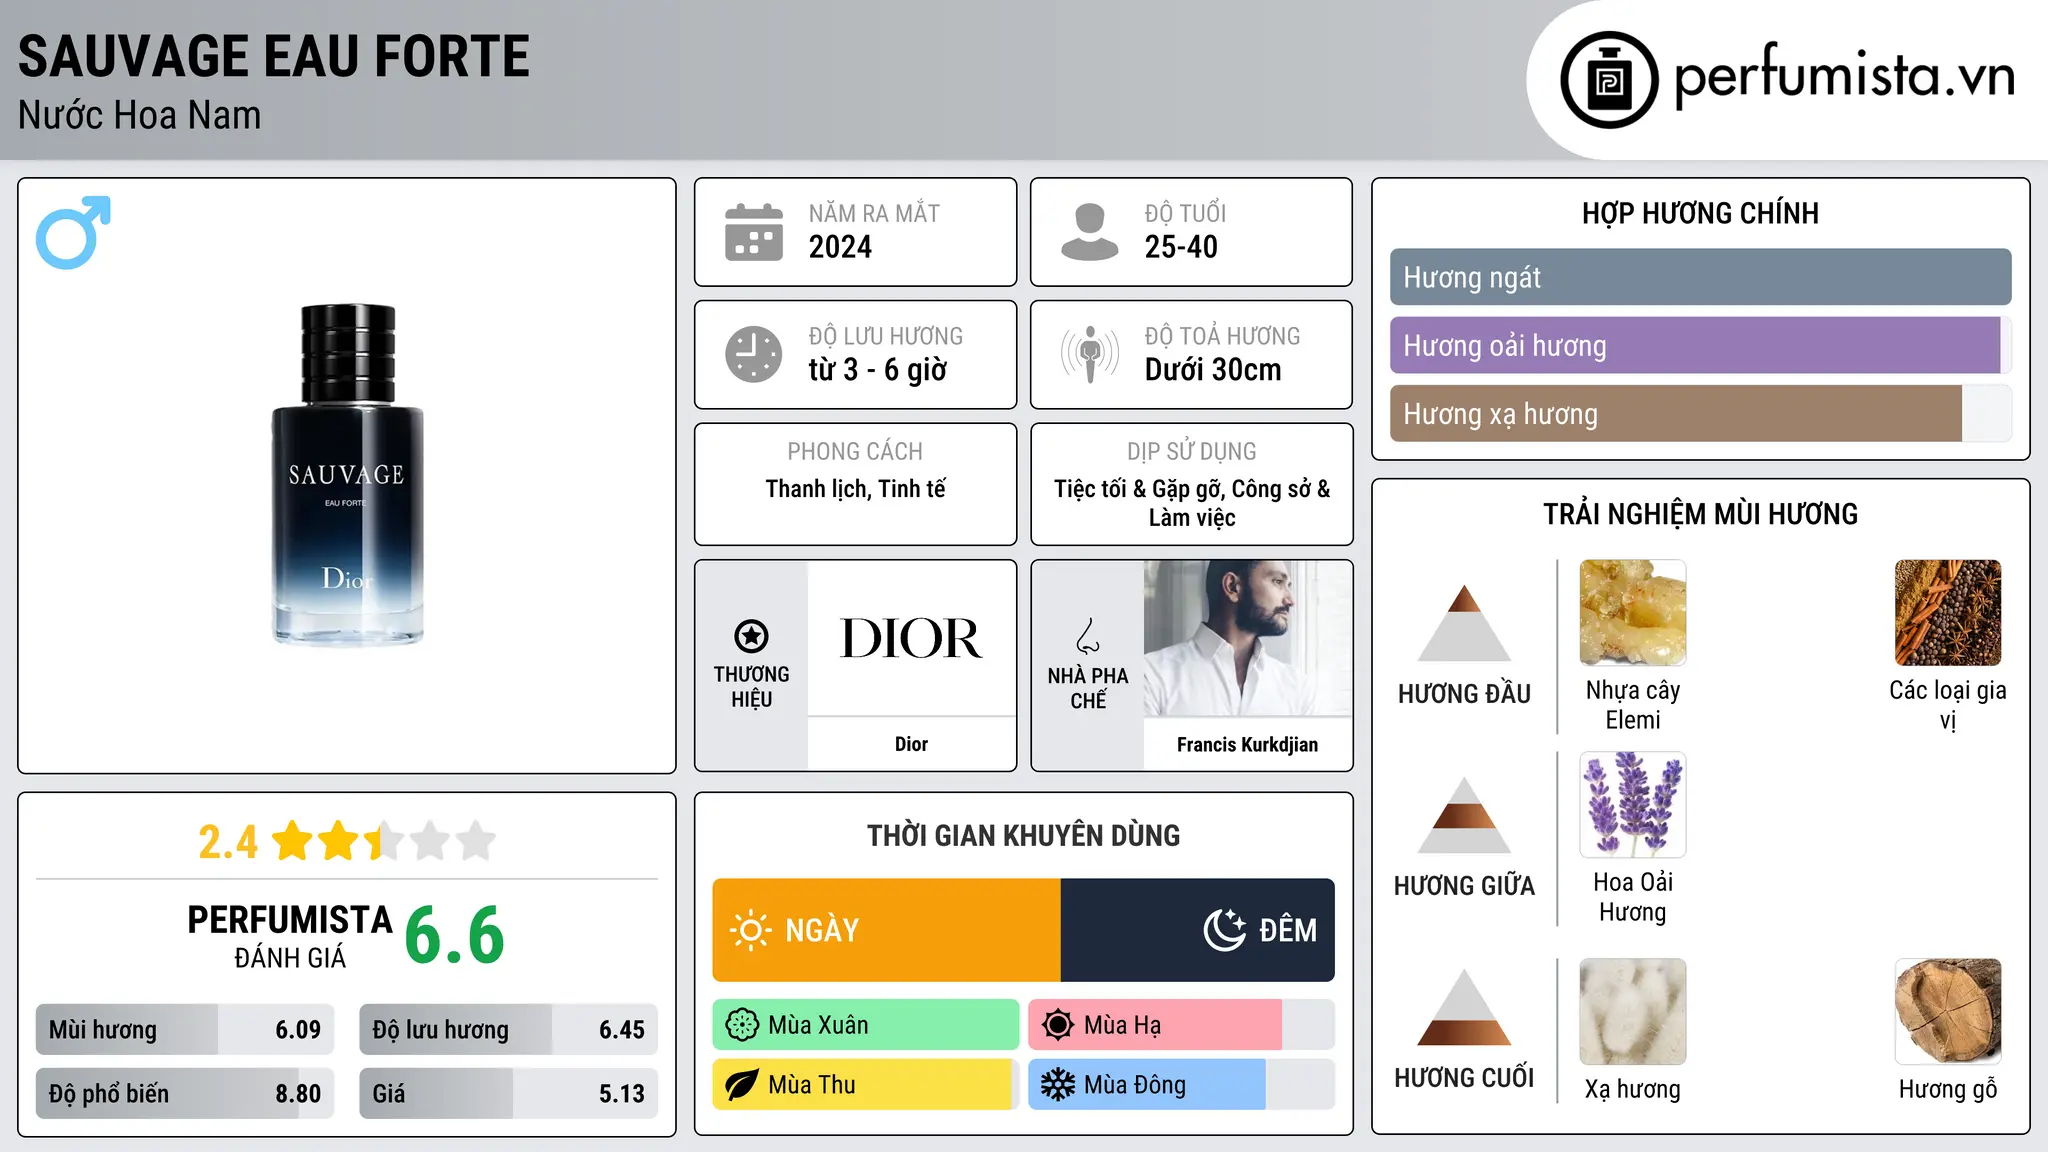Click the Giá 5.13 score bar
Viewport: 2048px width, 1152px height.
[x=508, y=1093]
